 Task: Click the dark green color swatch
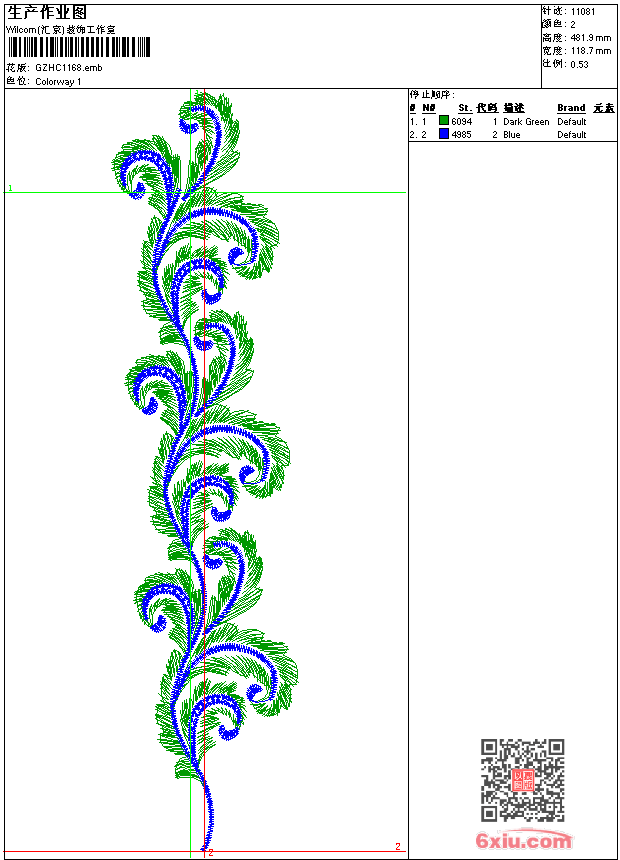pos(444,121)
